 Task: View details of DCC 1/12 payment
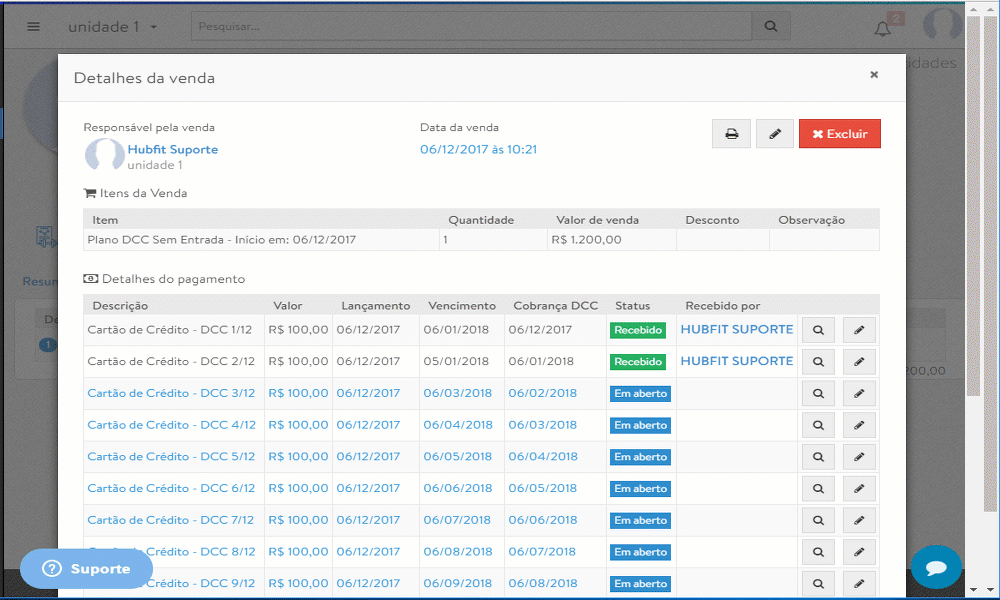[818, 330]
